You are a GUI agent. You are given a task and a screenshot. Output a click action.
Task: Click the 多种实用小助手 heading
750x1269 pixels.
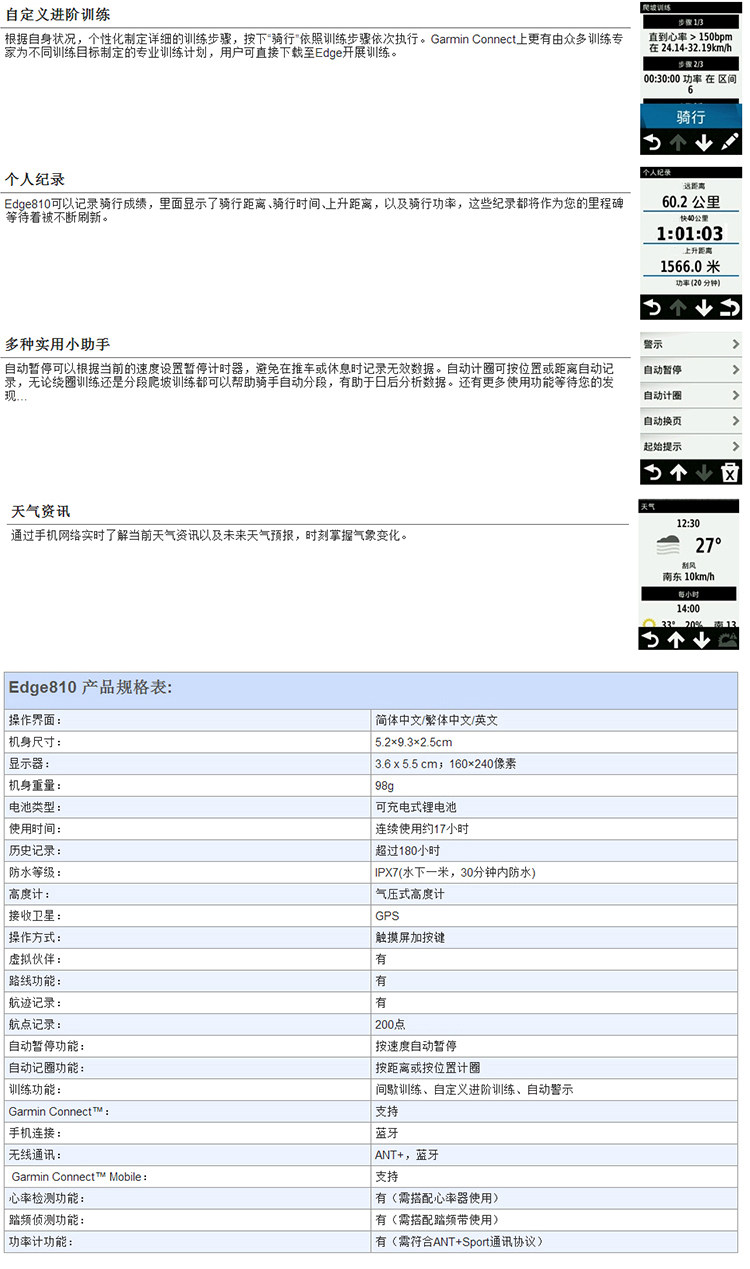click(58, 344)
